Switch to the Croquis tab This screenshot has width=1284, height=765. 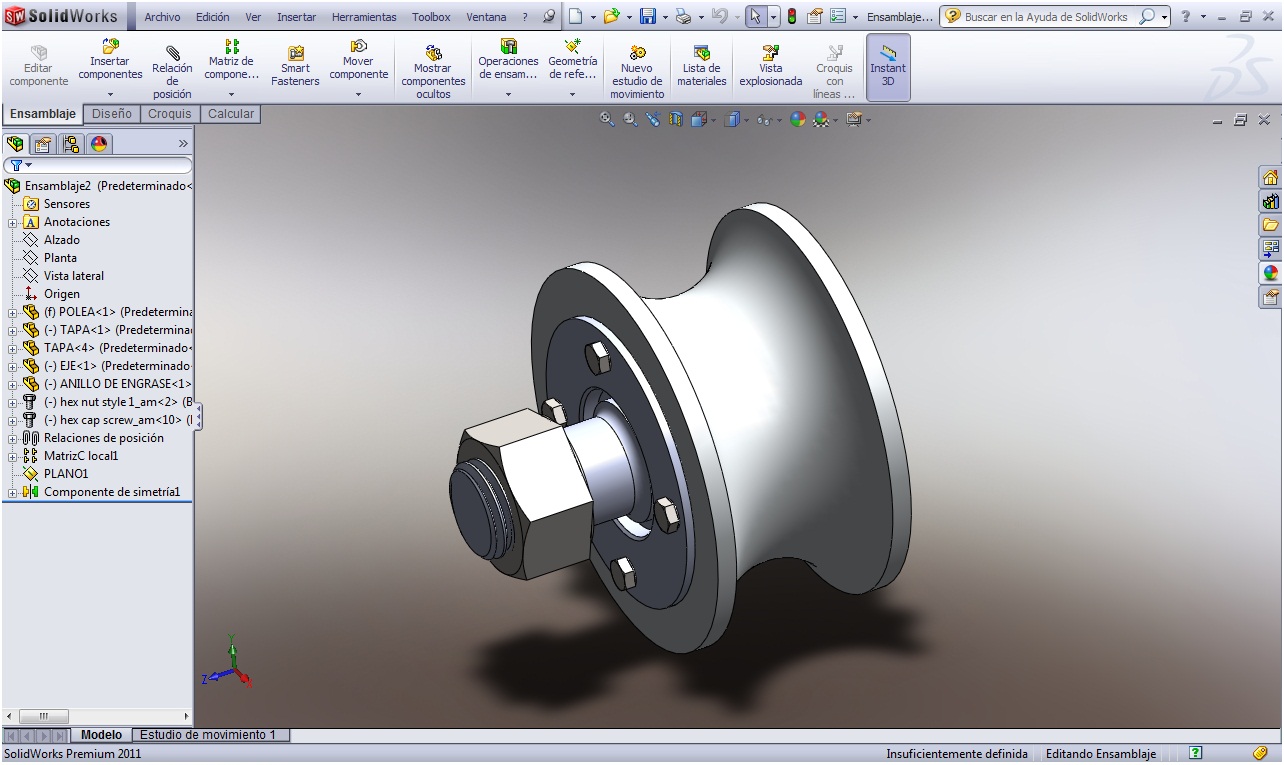[x=170, y=114]
